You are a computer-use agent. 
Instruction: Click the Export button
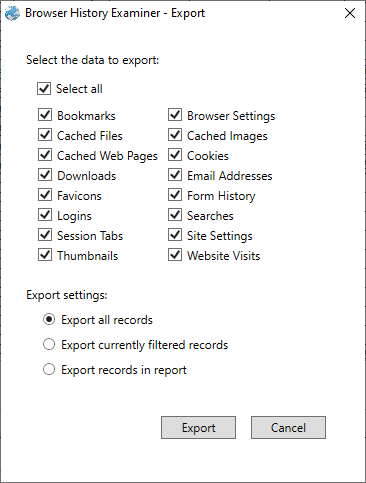198,427
